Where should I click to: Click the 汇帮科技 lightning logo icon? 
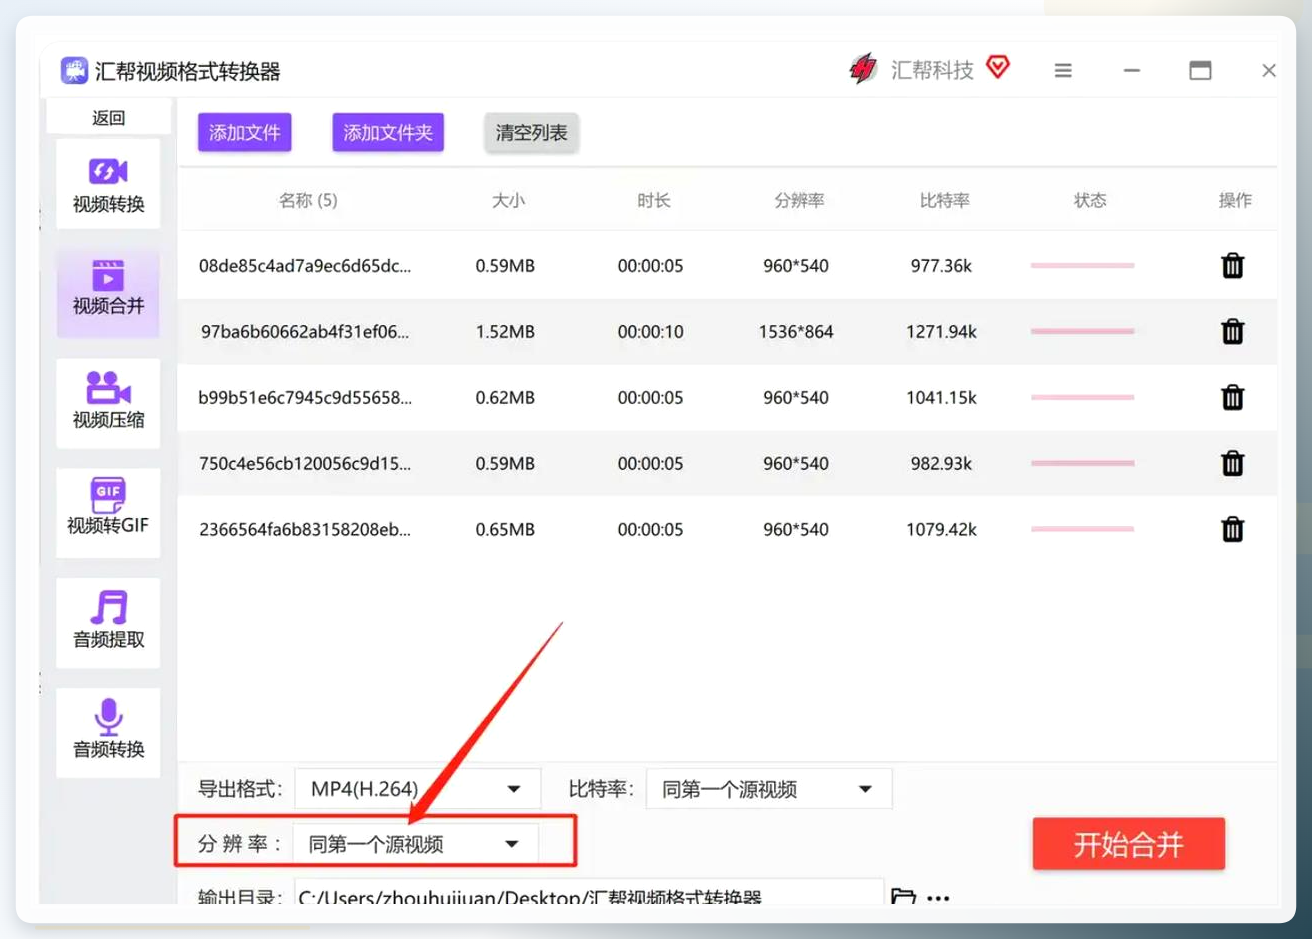(863, 69)
